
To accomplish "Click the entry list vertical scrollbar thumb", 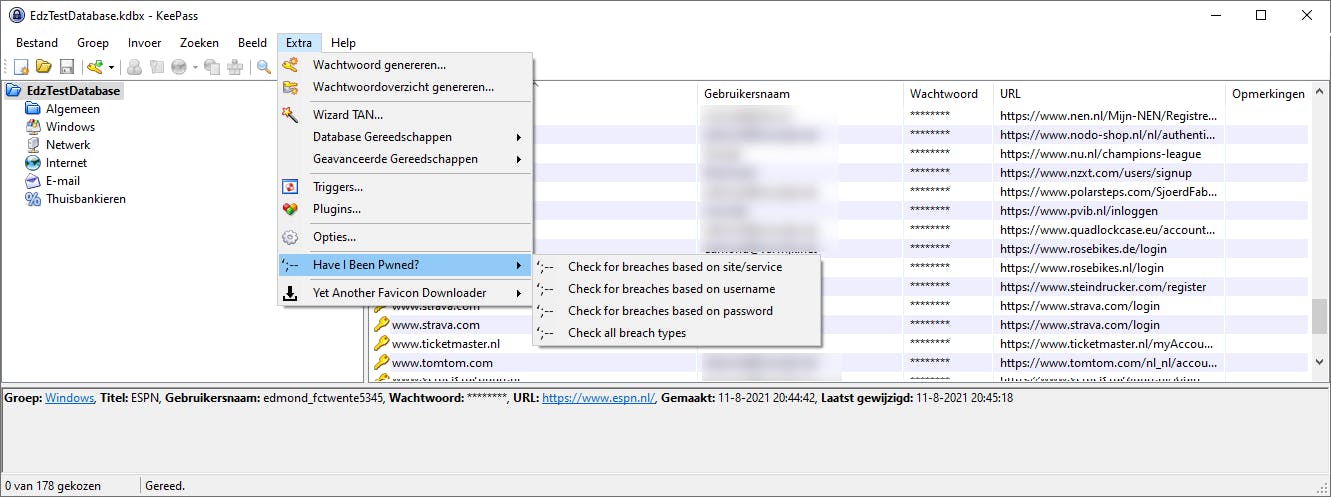I will pyautogui.click(x=1320, y=316).
